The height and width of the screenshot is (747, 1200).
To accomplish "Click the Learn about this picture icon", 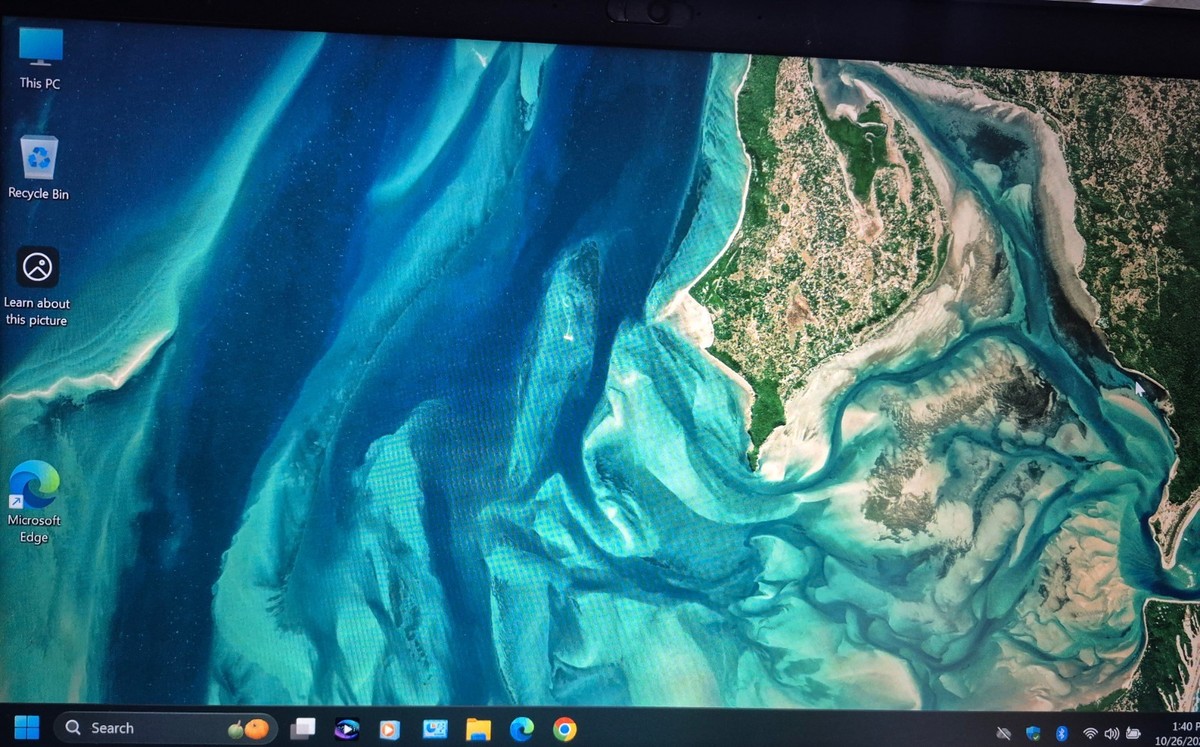I will [x=37, y=285].
